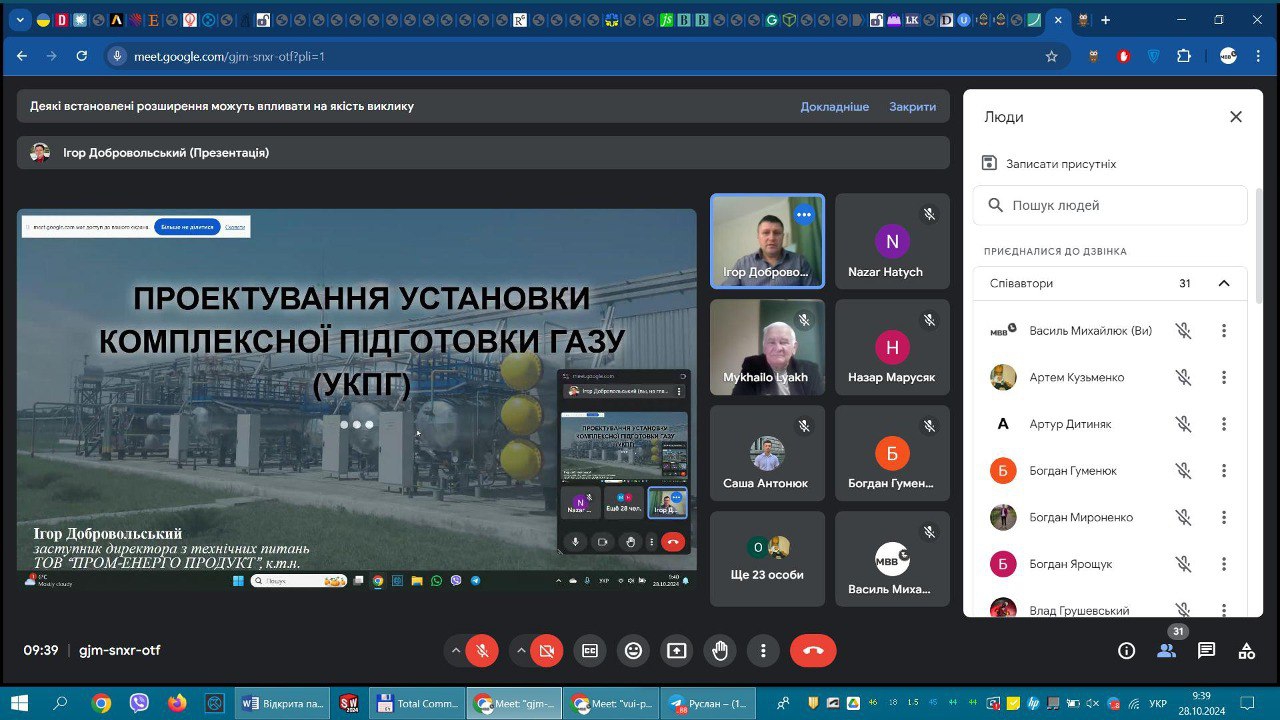
Task: Click mic icon beside Богдан Ярощук
Action: (1184, 564)
